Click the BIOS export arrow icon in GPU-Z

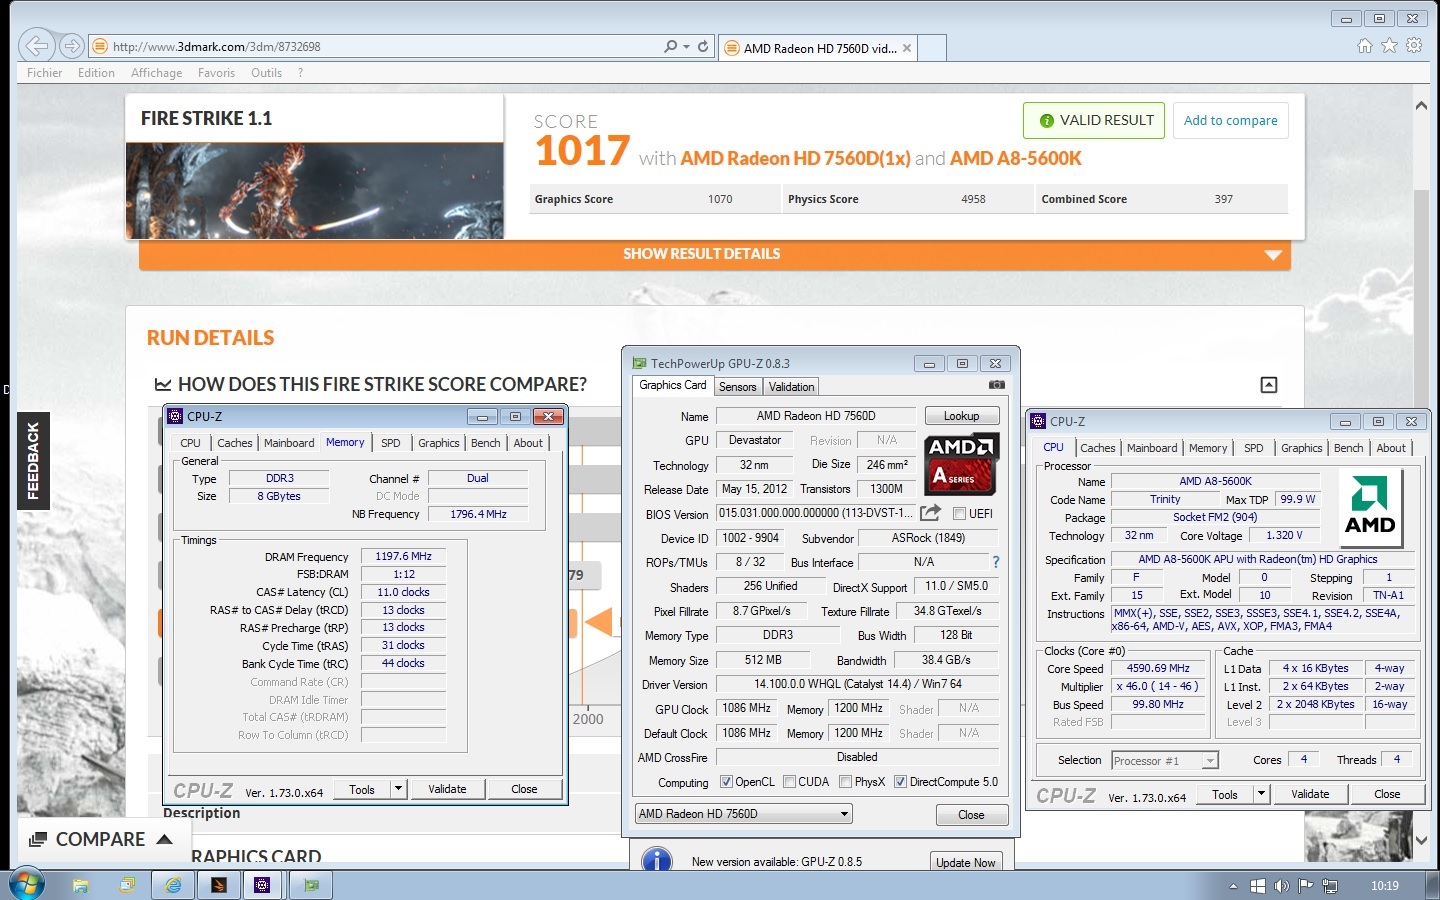930,513
